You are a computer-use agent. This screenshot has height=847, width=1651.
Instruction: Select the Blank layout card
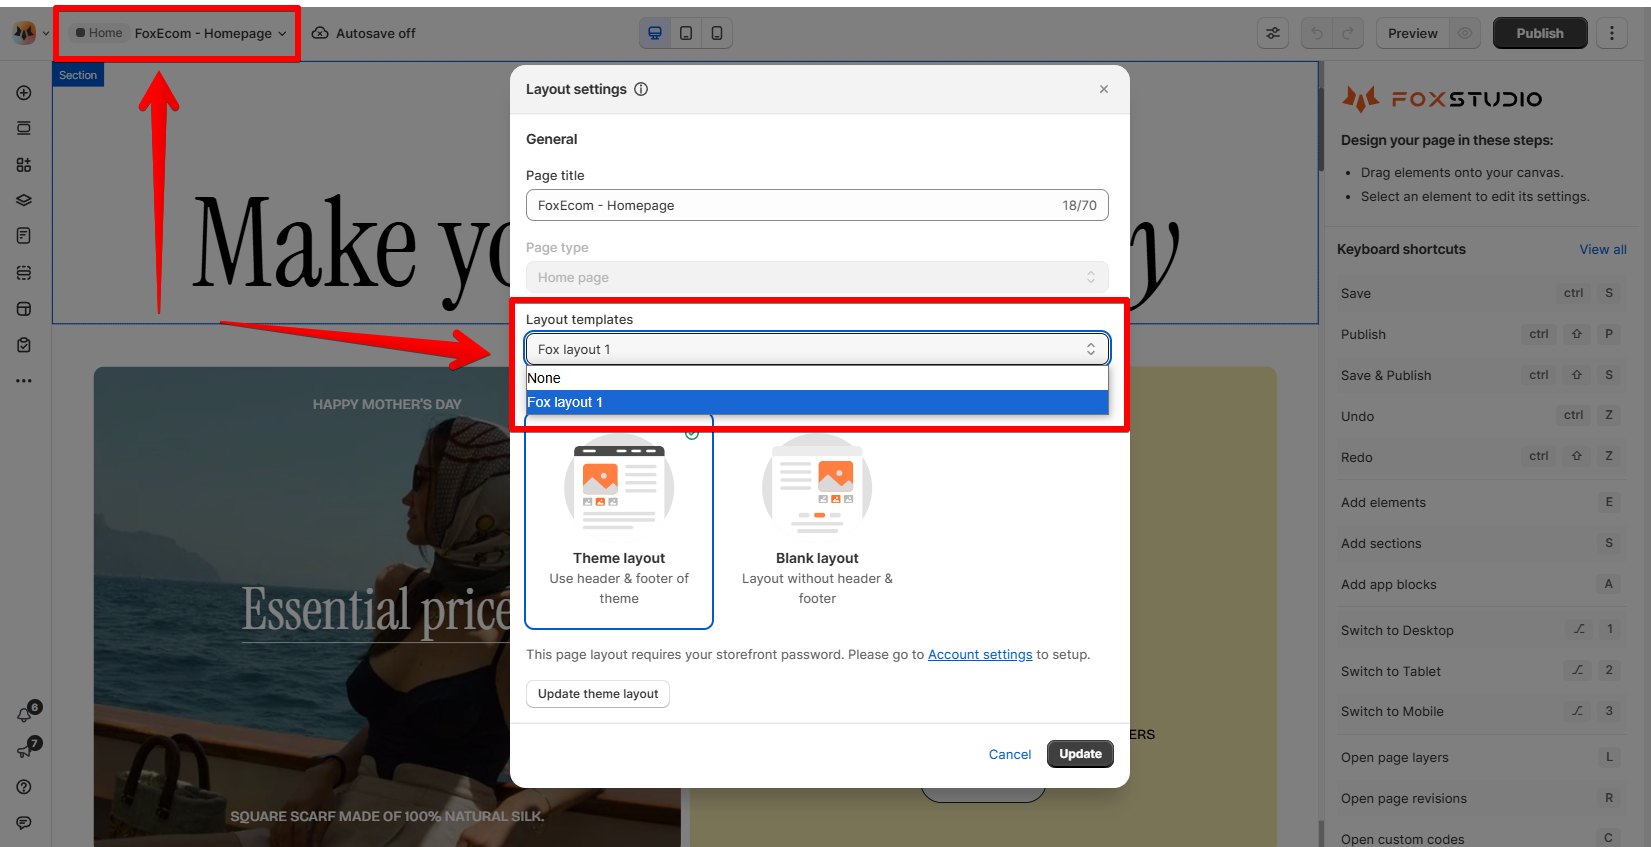pyautogui.click(x=817, y=521)
